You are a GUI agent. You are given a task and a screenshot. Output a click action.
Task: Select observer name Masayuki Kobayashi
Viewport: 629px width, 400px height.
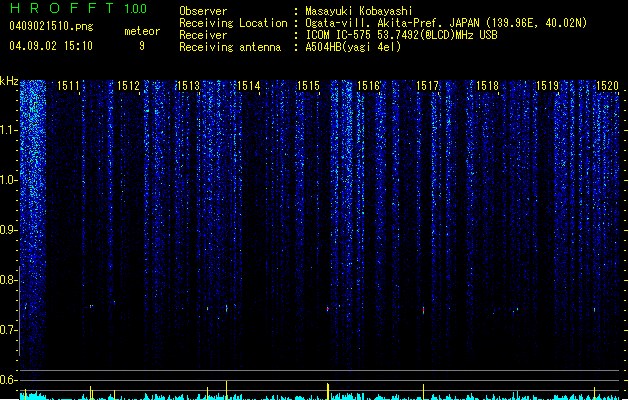point(359,11)
